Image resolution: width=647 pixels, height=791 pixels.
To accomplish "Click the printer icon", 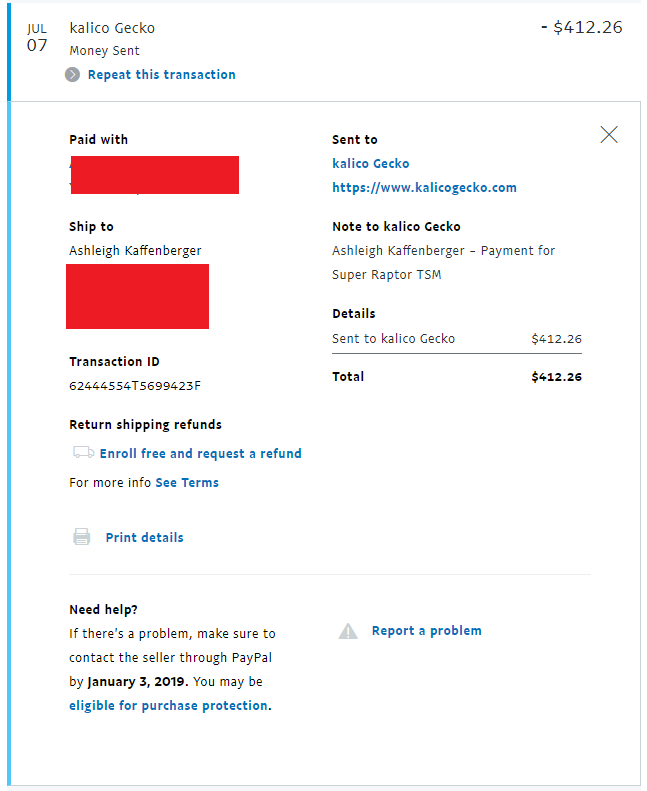I will coord(82,537).
